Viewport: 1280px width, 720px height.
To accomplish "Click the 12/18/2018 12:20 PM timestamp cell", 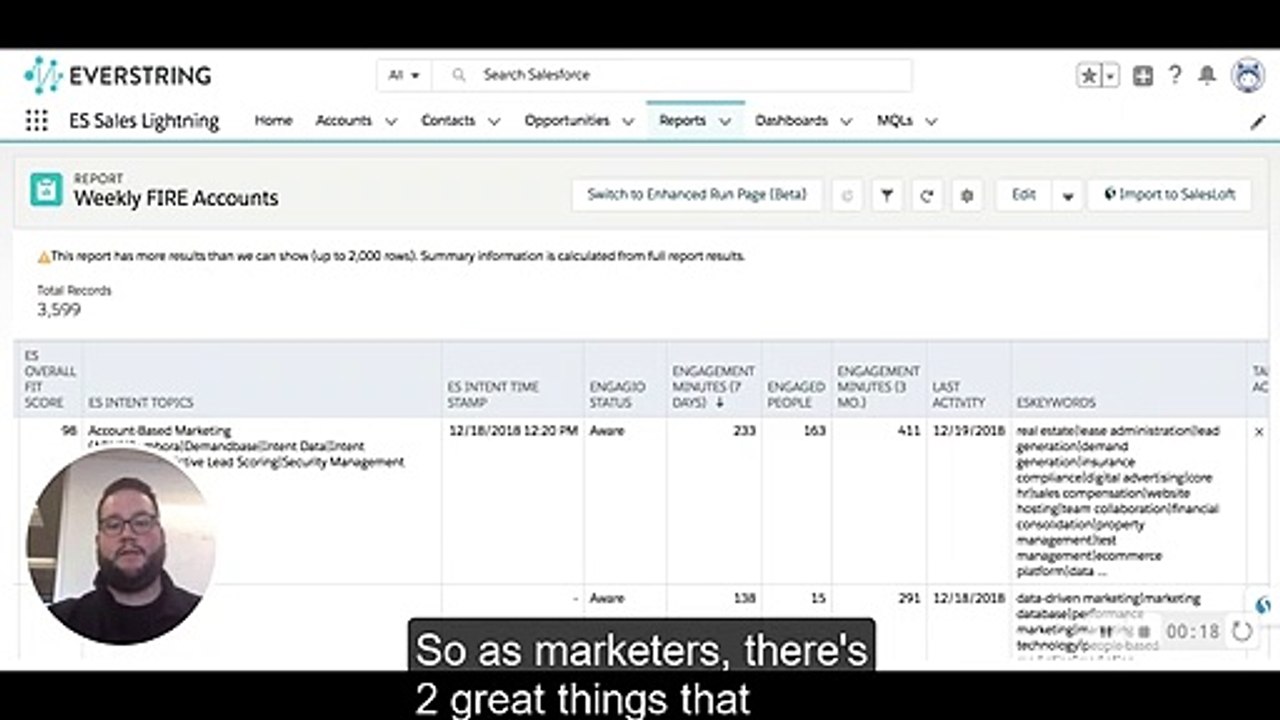I will [x=512, y=431].
